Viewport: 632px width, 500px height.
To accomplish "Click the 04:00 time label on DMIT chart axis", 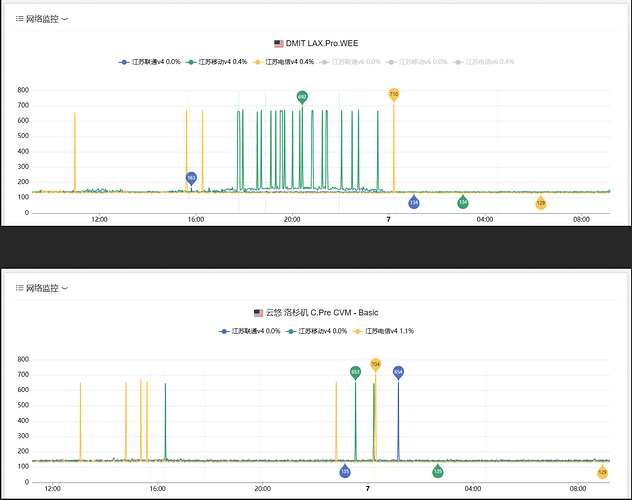I will pos(485,219).
